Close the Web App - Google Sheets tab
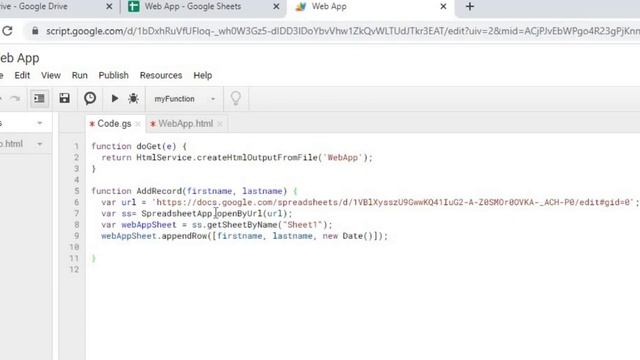 point(276,7)
